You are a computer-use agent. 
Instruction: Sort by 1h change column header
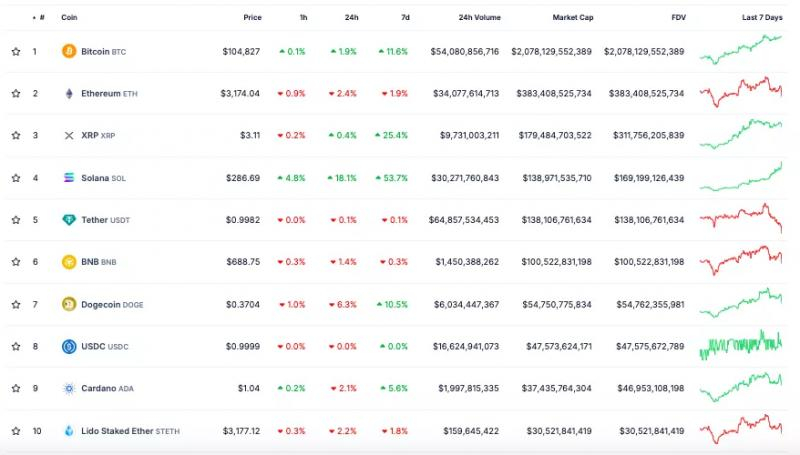303,17
